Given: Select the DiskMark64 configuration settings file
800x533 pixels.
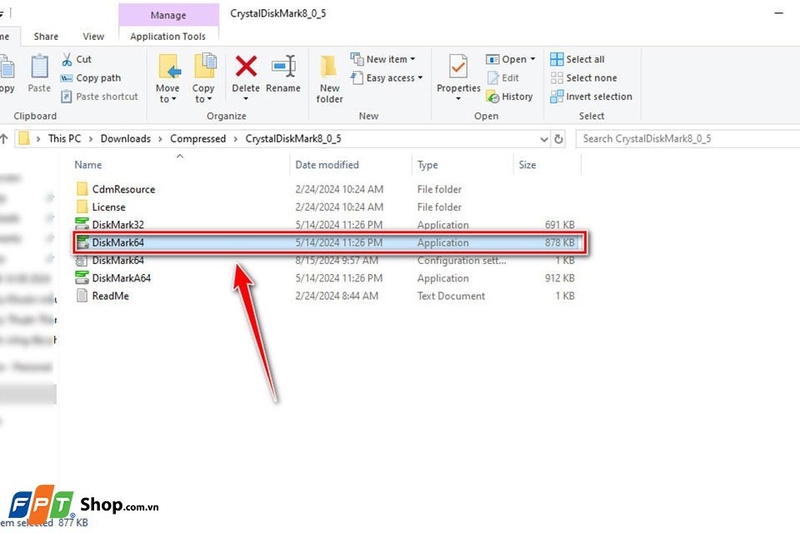Looking at the screenshot, I should (118, 260).
